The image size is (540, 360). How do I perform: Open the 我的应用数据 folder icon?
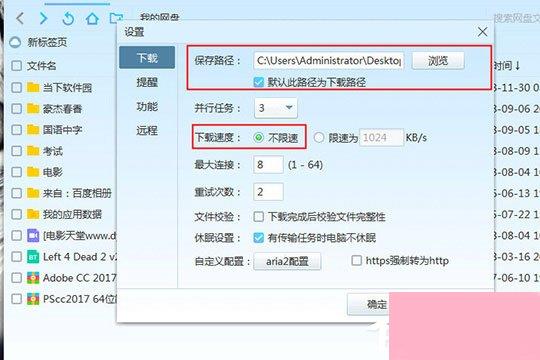tap(33, 214)
